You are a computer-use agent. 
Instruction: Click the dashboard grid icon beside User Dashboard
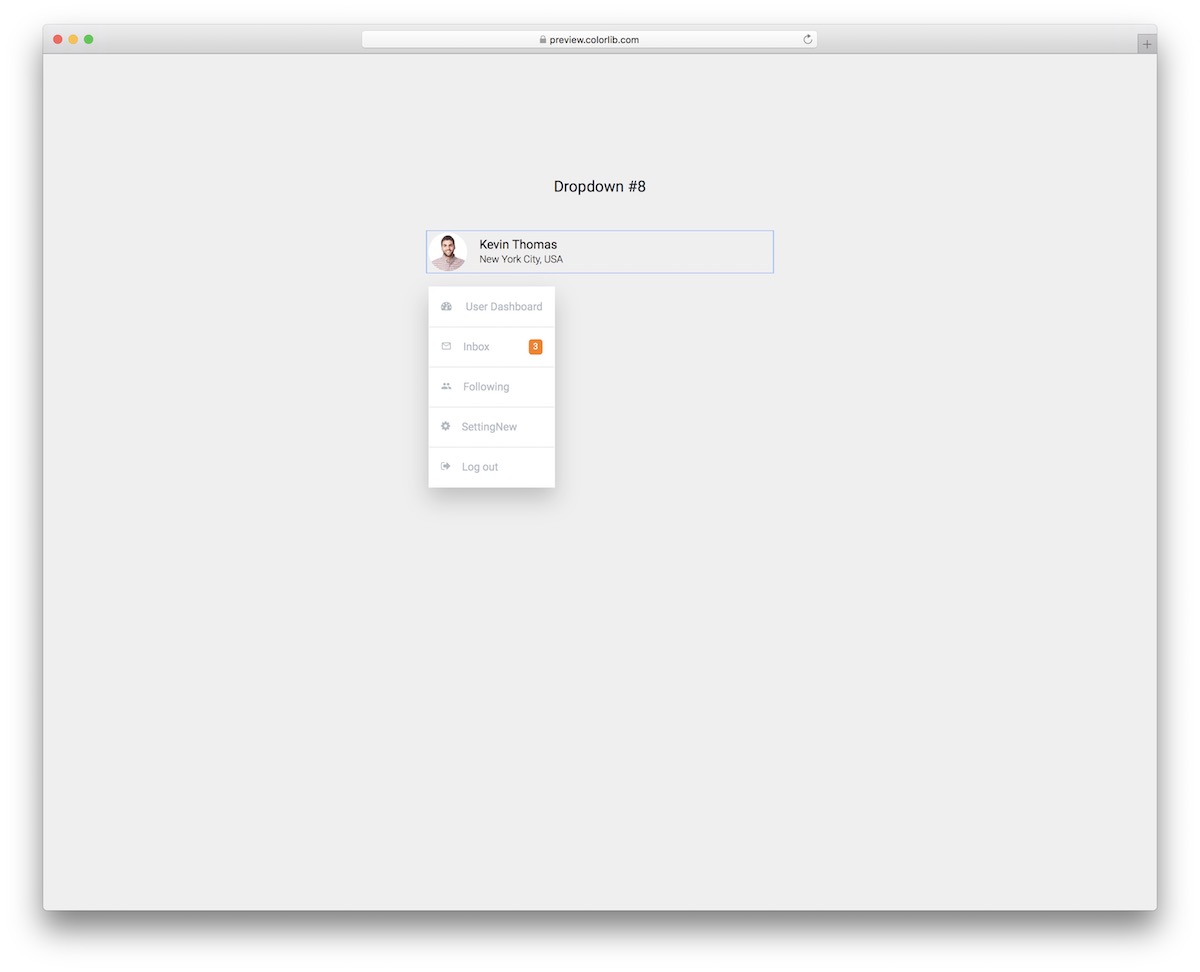click(x=445, y=306)
